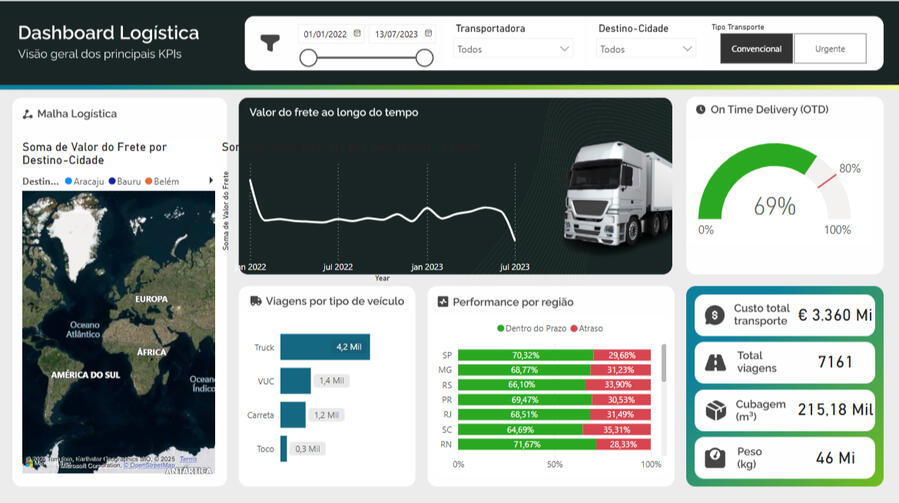
Task: Open the Terms link on the map
Action: pyautogui.click(x=188, y=459)
